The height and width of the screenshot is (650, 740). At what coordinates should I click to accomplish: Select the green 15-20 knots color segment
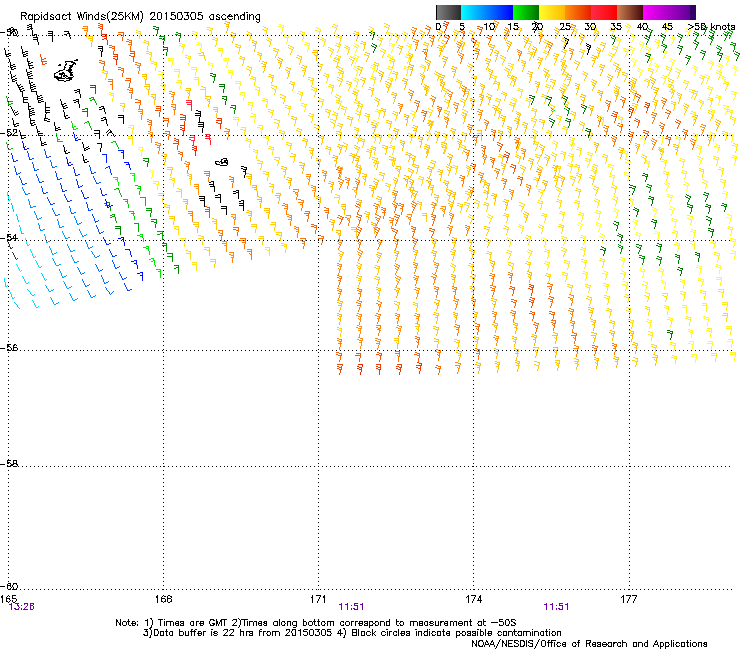(526, 12)
